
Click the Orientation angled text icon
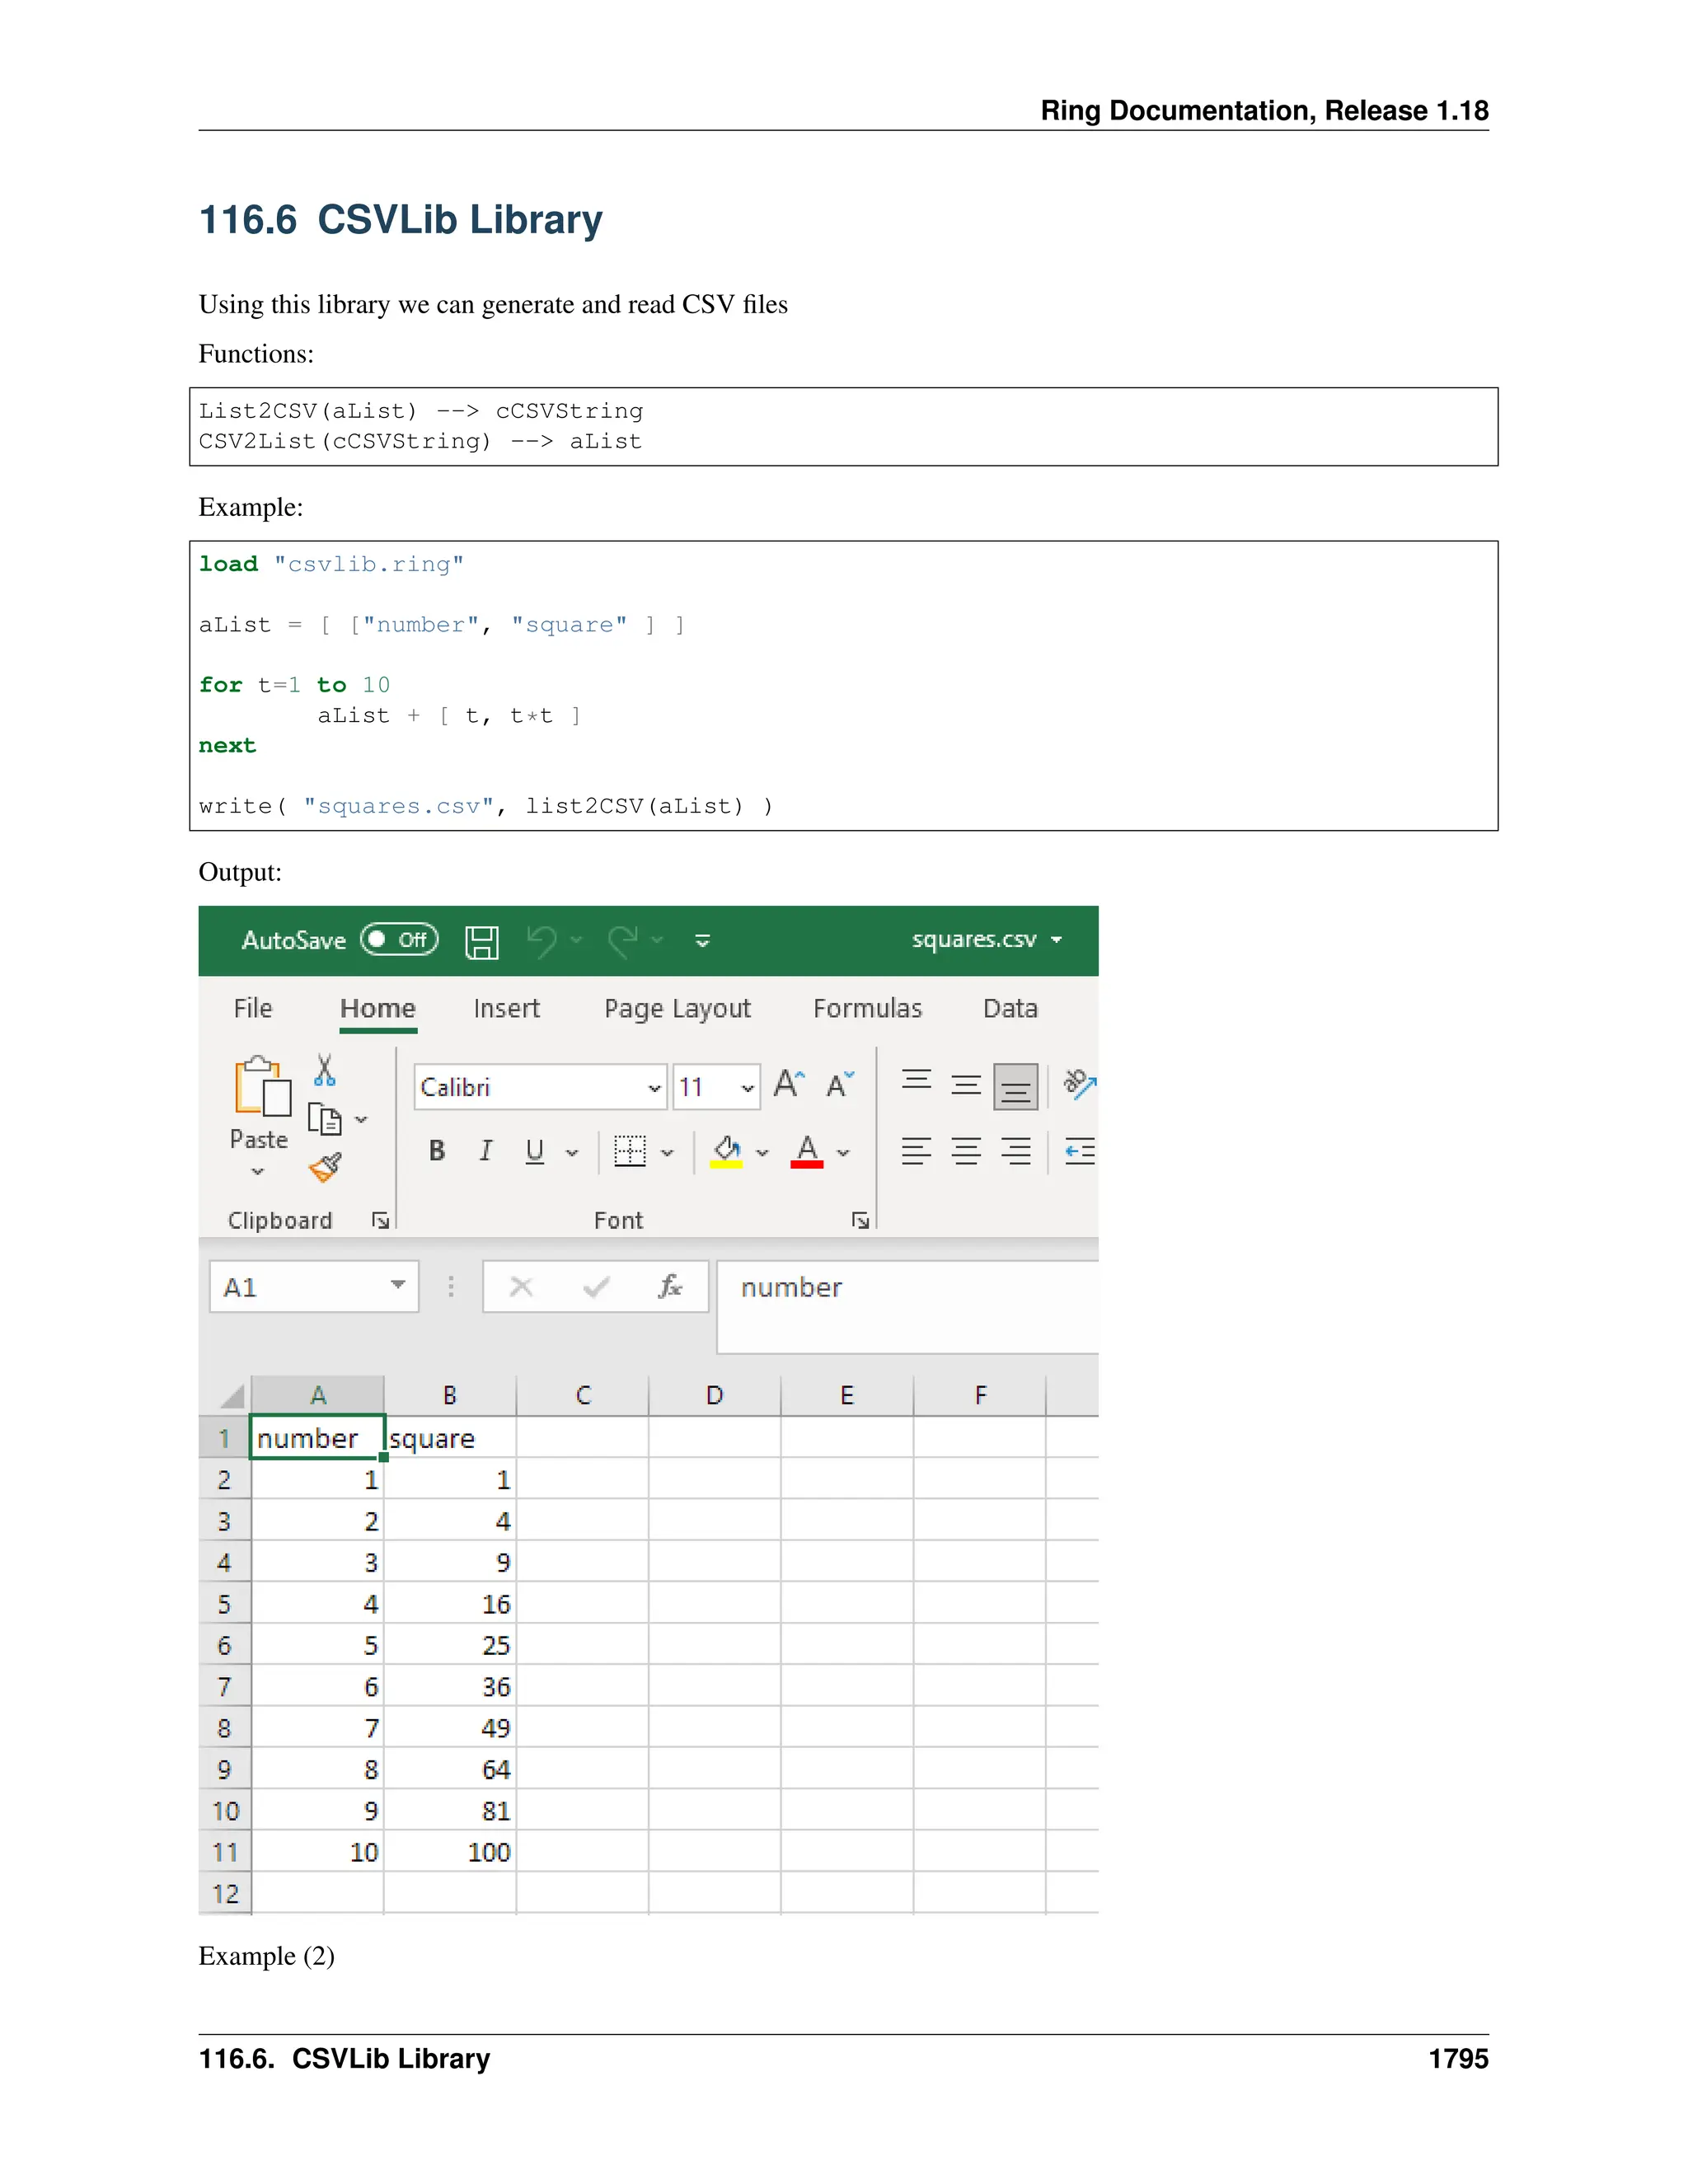(1079, 1084)
